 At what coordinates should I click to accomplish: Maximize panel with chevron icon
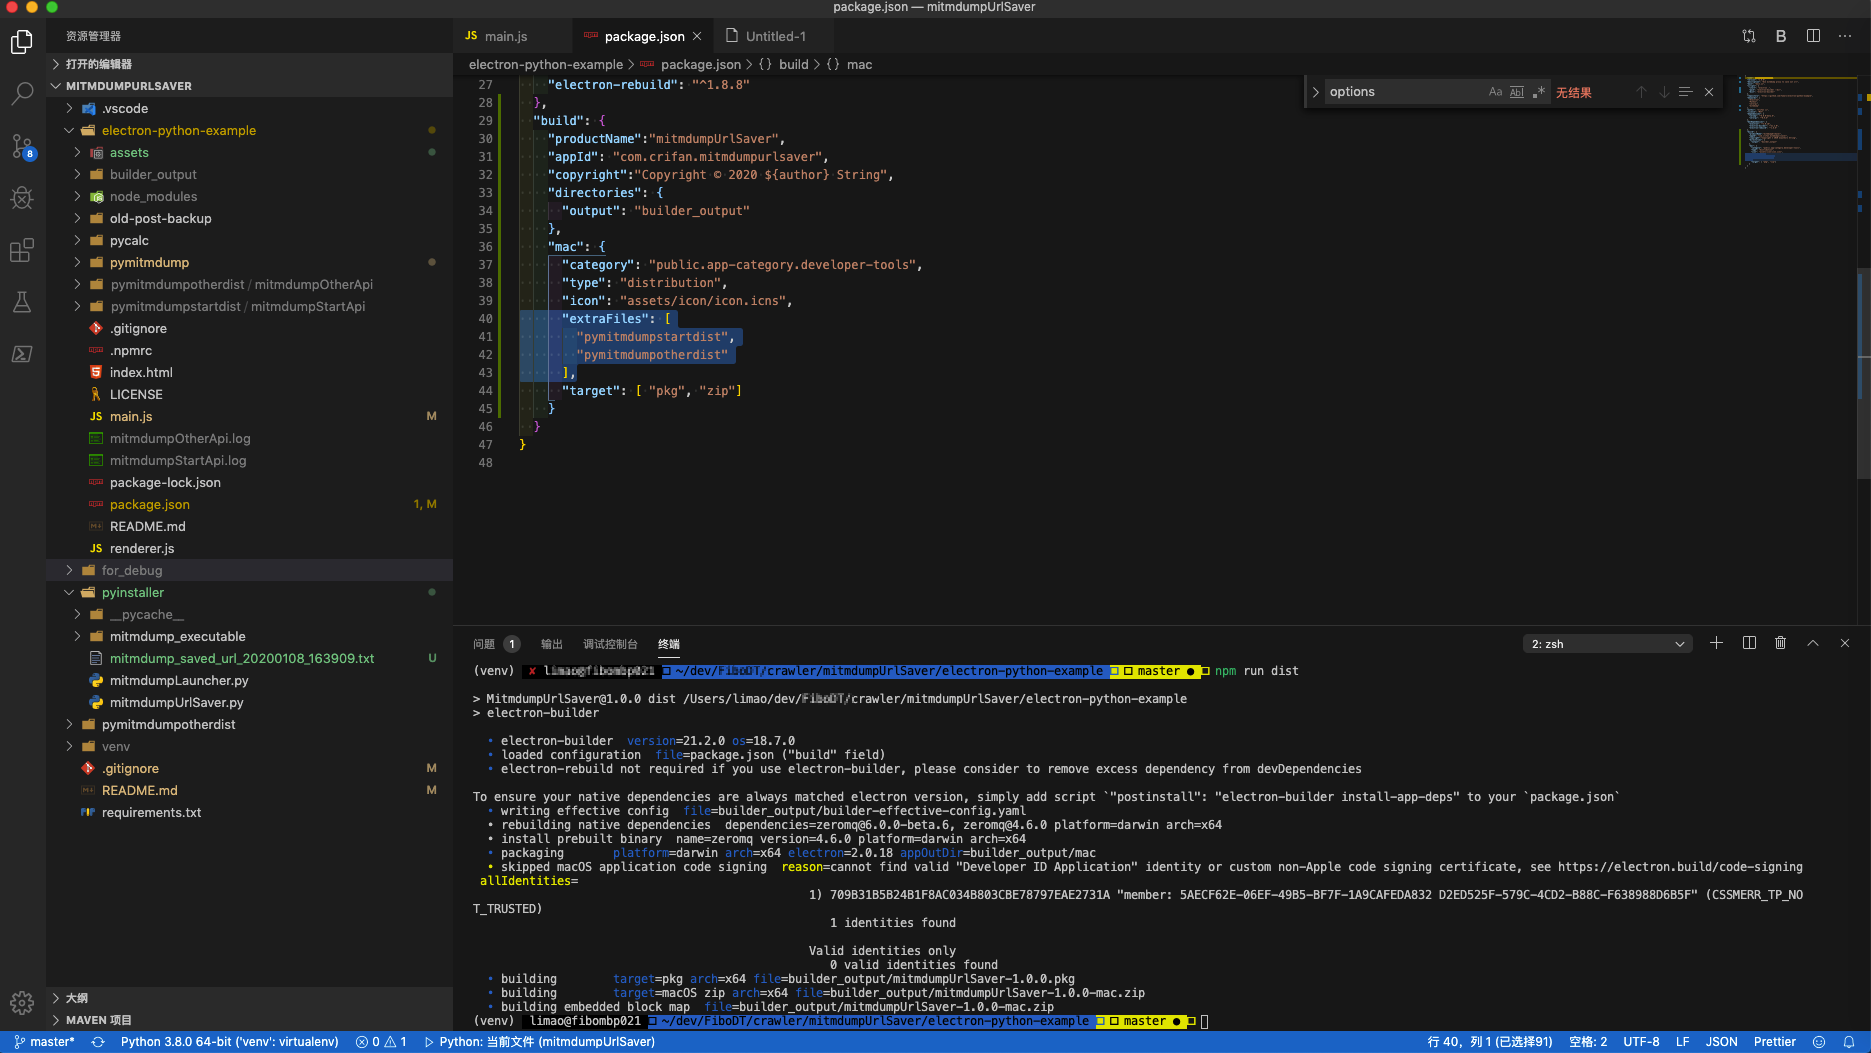[x=1813, y=643]
